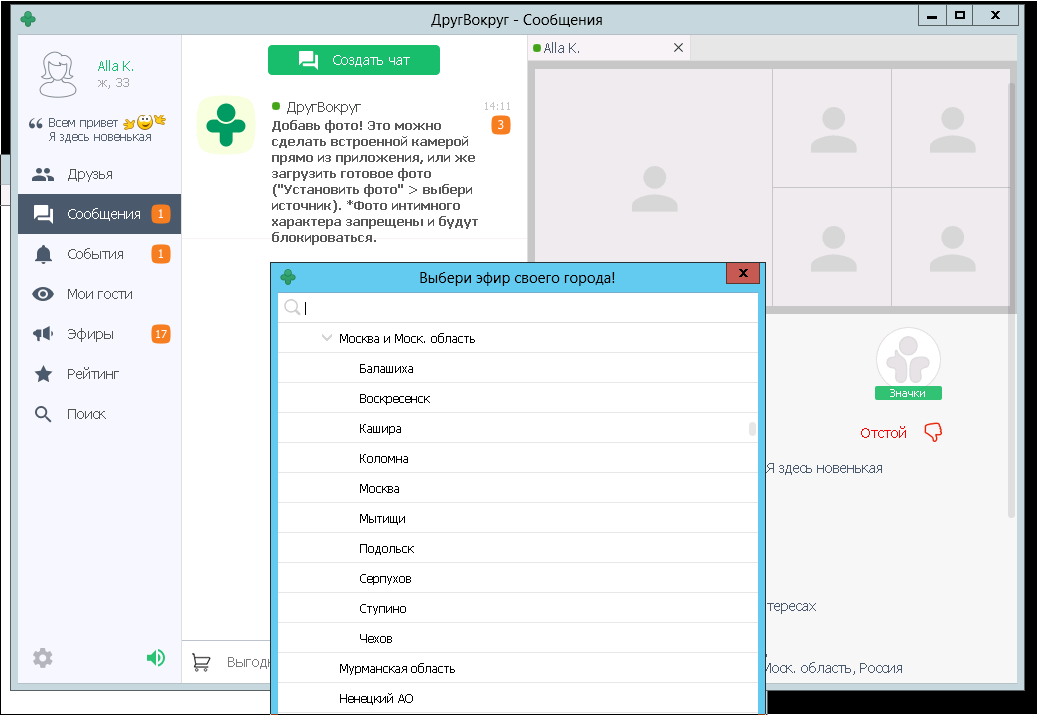Screen dimensions: 1038x715
Task: Click the main window clover logo
Action: coord(28,19)
